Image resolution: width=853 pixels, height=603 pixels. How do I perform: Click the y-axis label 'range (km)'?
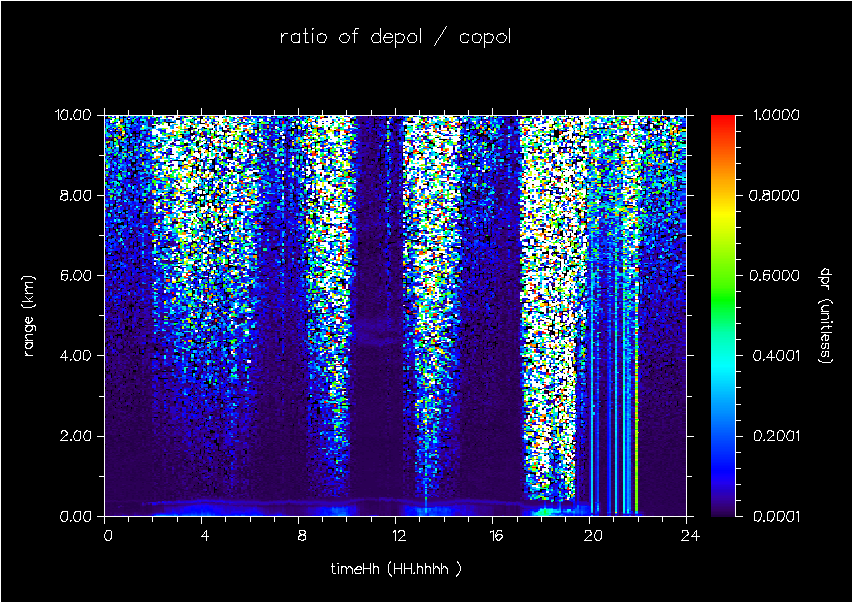[28, 316]
